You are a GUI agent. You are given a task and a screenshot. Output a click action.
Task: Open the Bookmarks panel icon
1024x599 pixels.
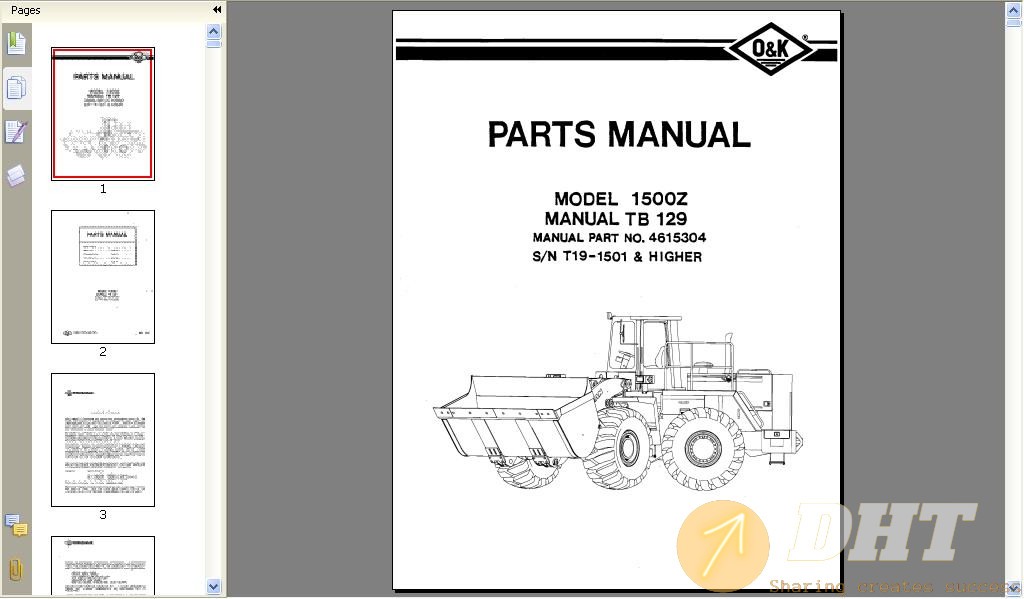[16, 44]
